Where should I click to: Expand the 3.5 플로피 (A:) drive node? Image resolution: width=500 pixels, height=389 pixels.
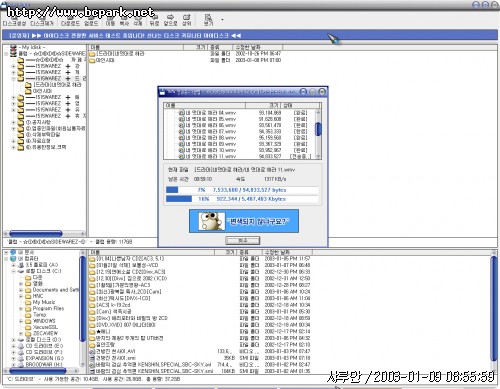point(14,265)
